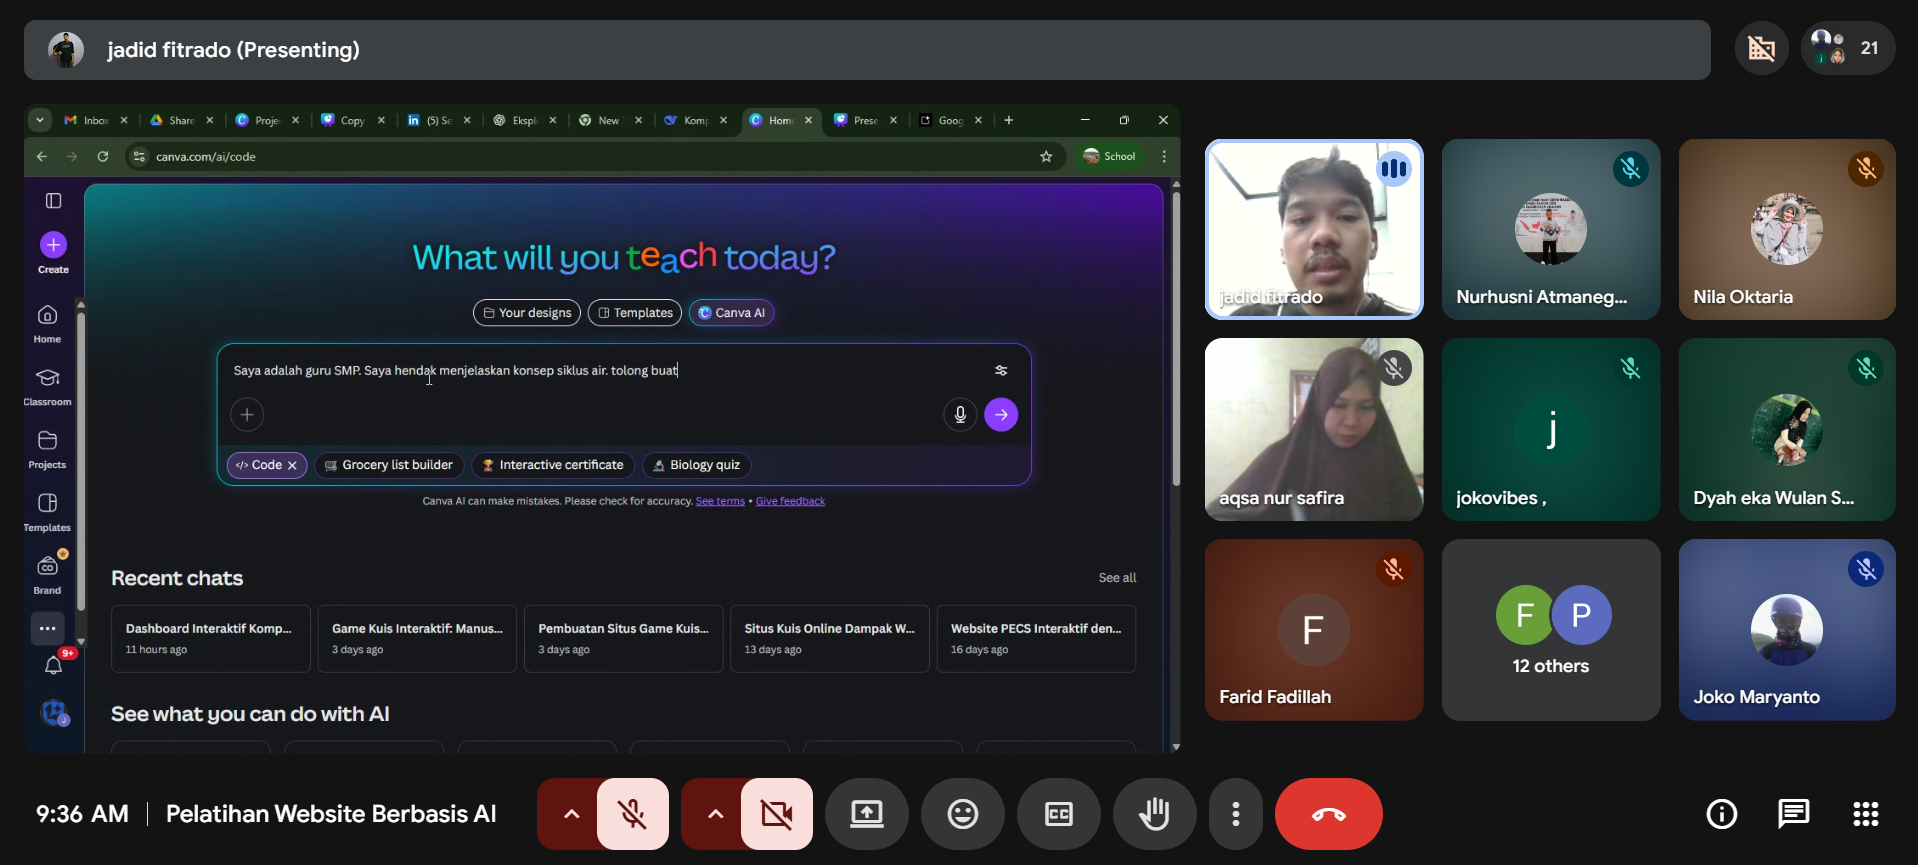Open the emoji reactions button
The height and width of the screenshot is (865, 1918).
point(963,814)
